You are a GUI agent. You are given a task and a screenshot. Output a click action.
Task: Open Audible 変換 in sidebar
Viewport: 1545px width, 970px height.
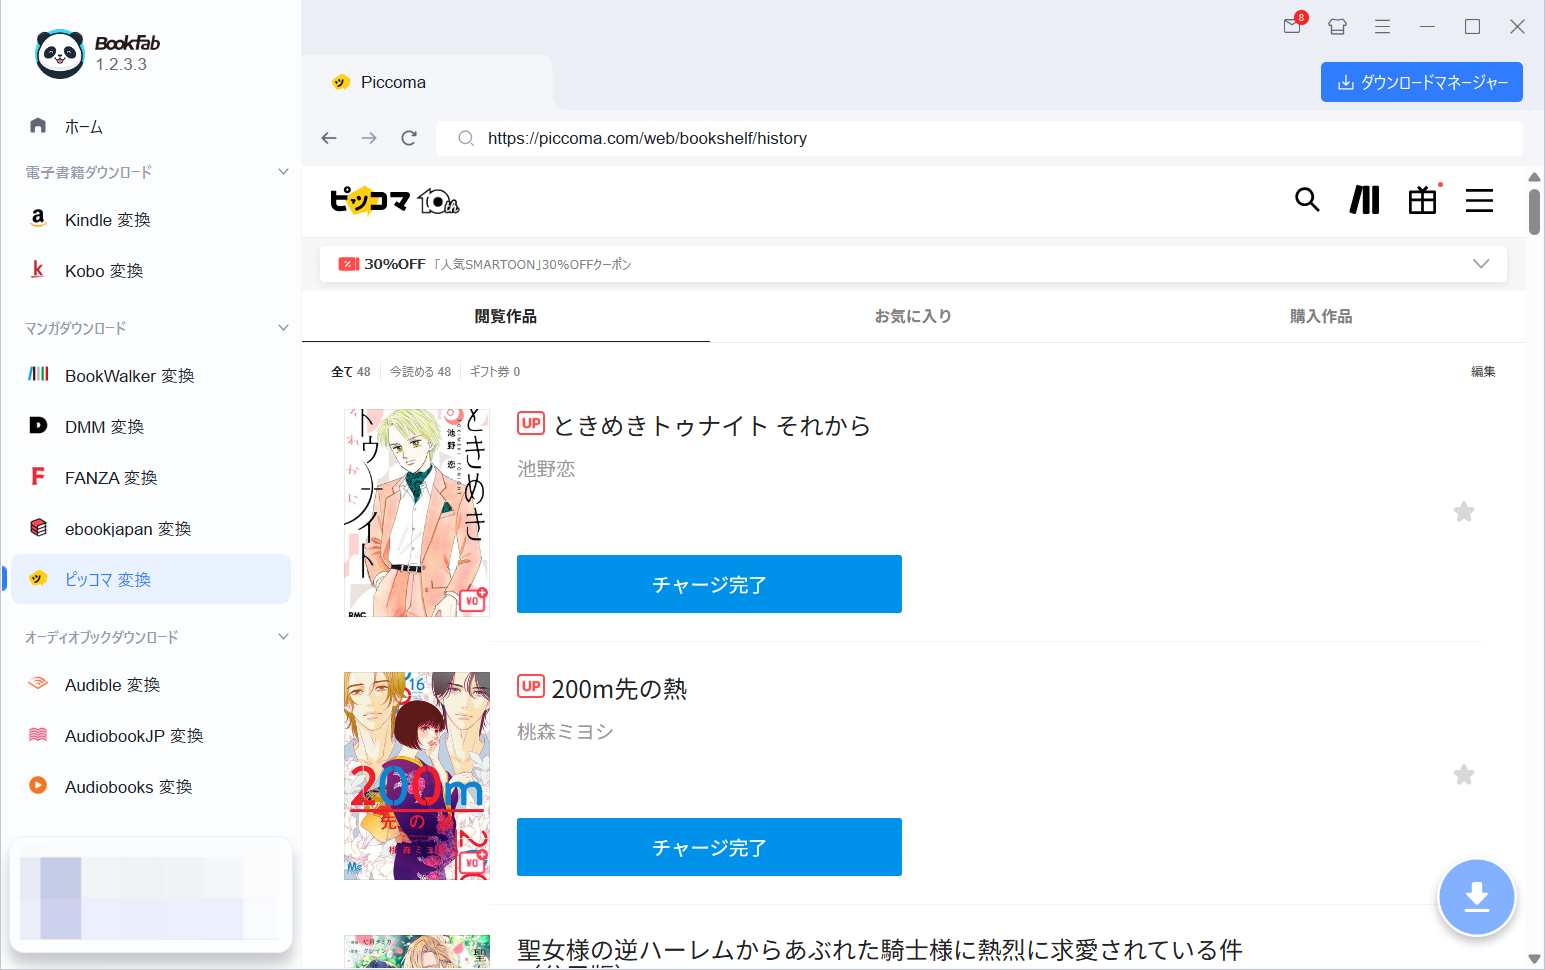click(x=150, y=685)
